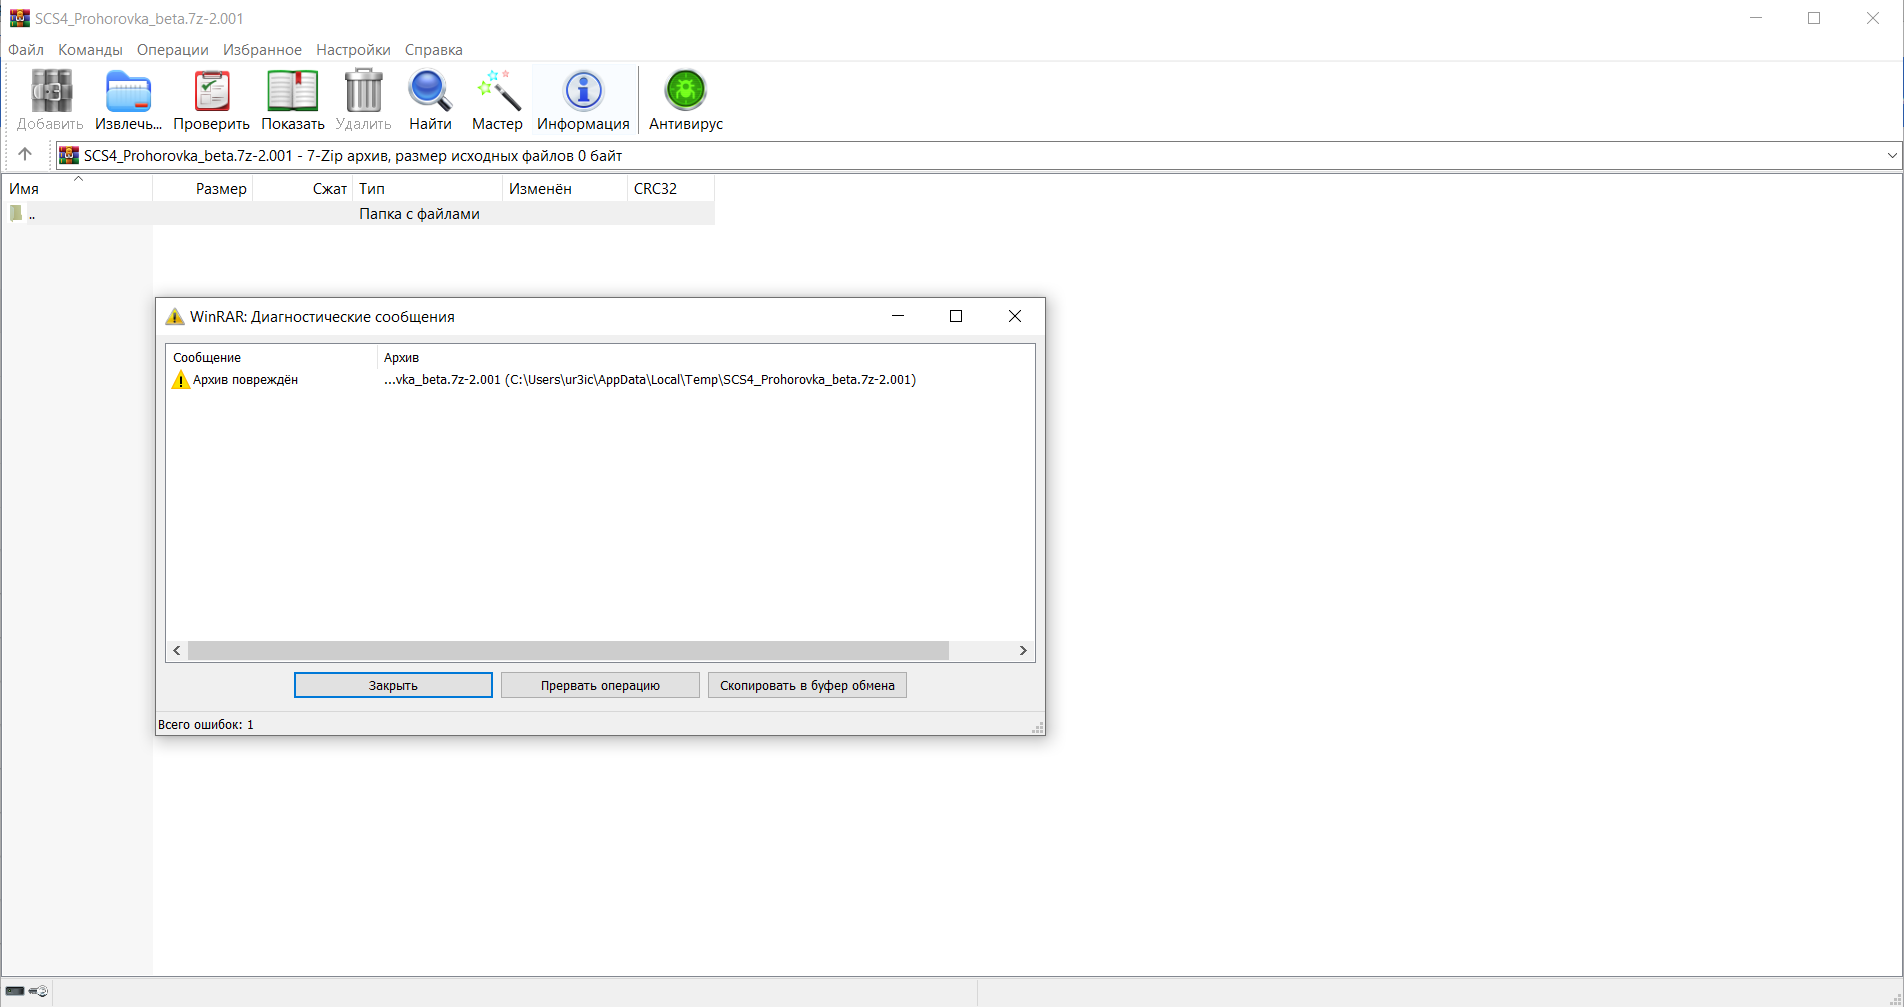1904x1007 pixels.
Task: Click Скопировать в буфер обмена button
Action: click(x=807, y=685)
